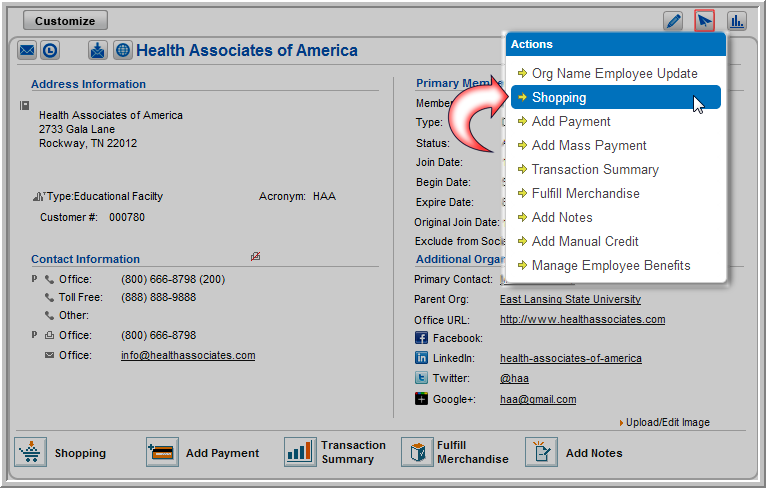Select Org Name Employee Update in Actions menu
Screen dimensions: 766x488
616,73
